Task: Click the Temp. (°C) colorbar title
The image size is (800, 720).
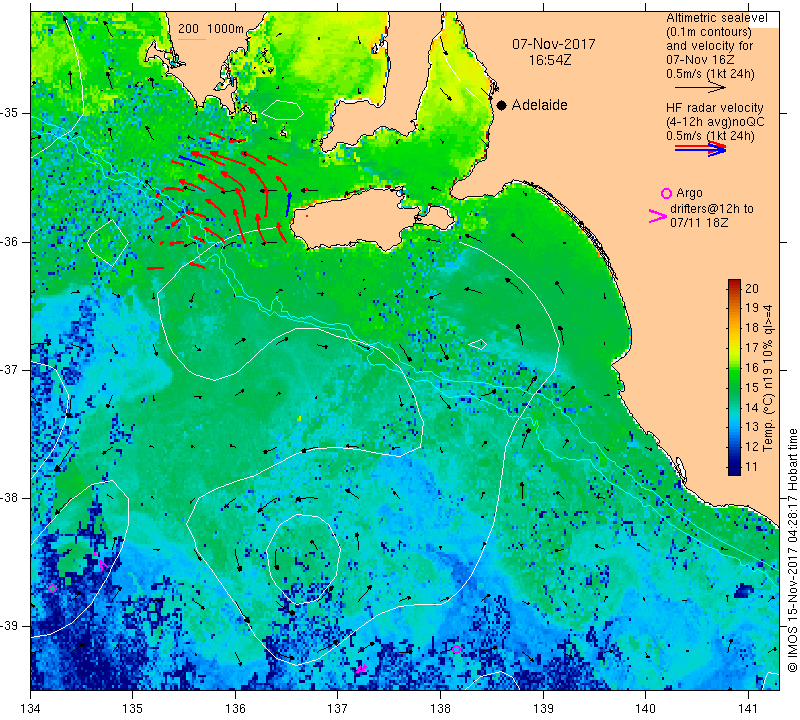Action: (x=768, y=378)
